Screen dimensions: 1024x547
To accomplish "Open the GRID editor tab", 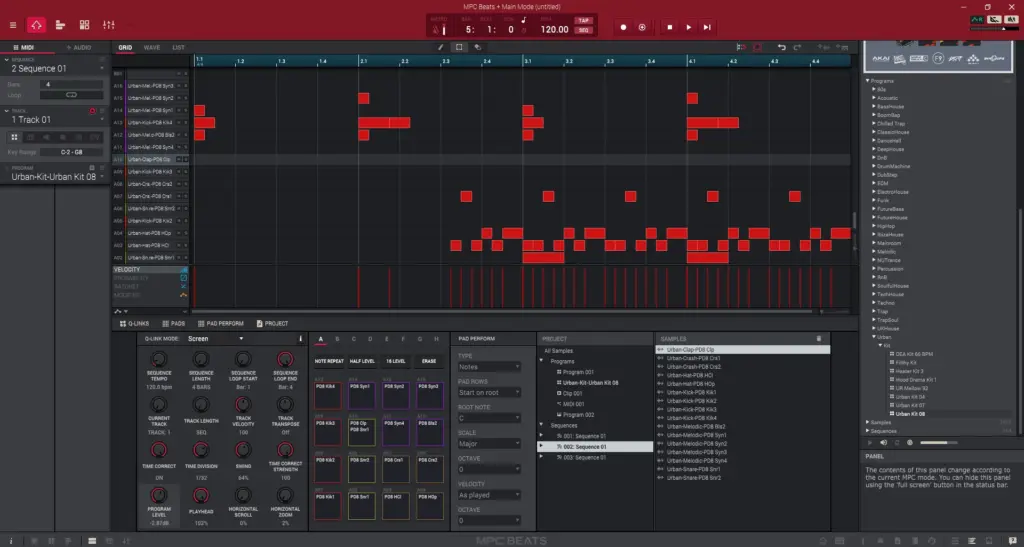I will point(125,48).
